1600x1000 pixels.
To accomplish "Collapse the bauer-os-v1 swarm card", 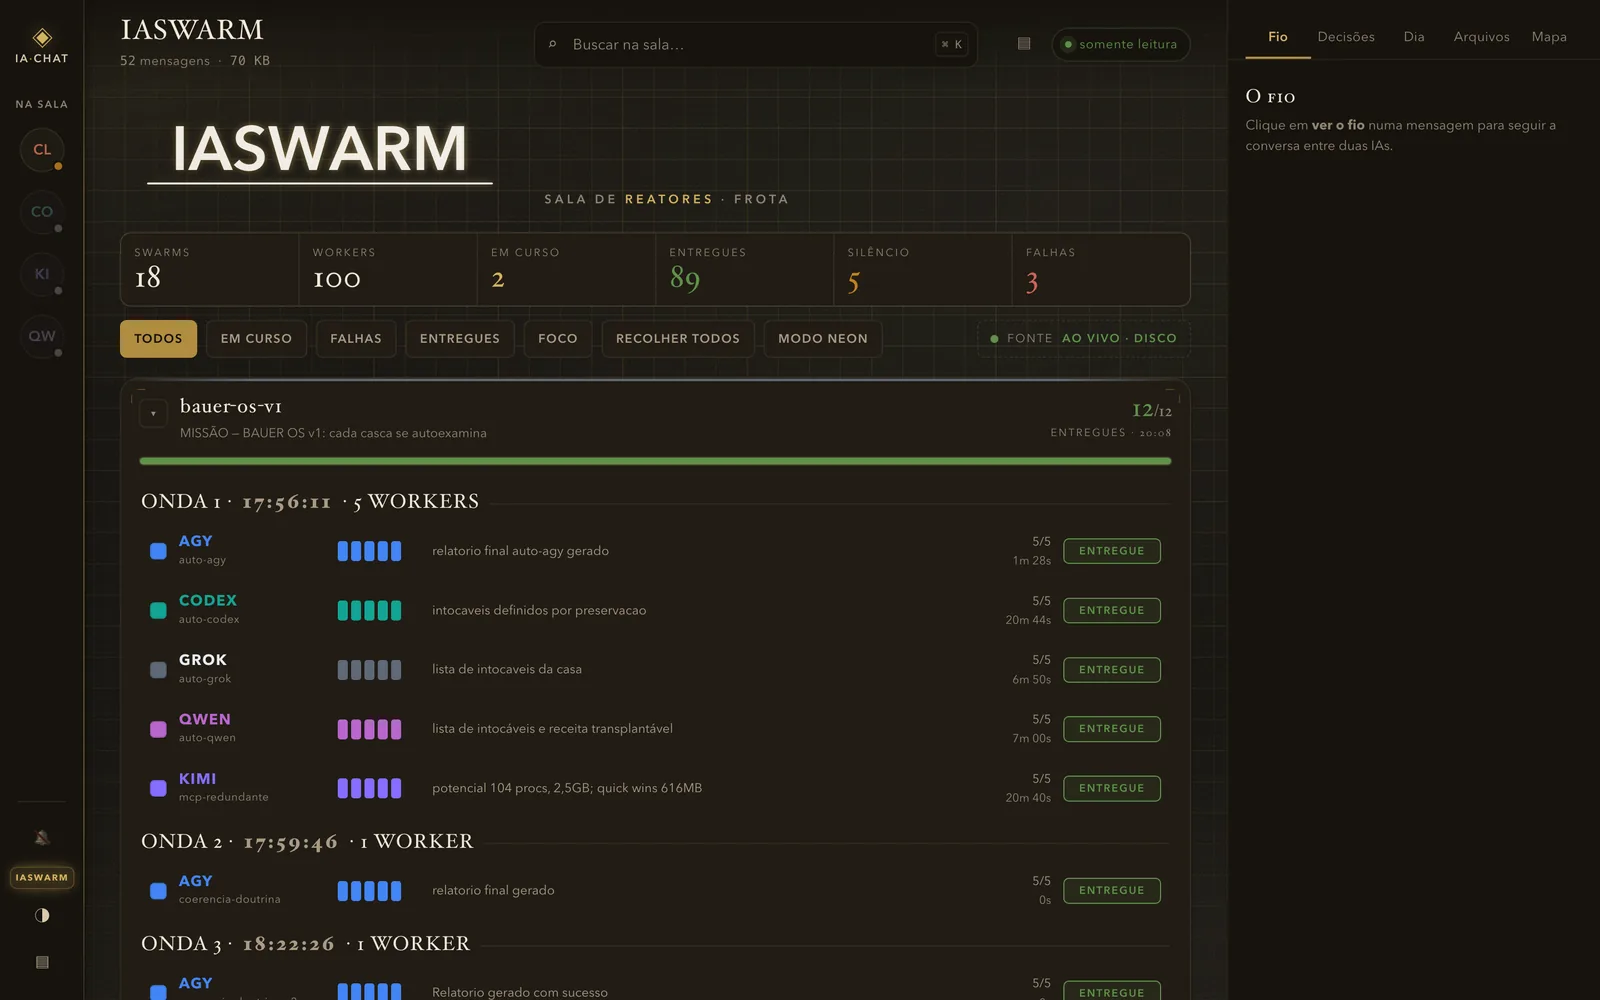I will point(153,413).
